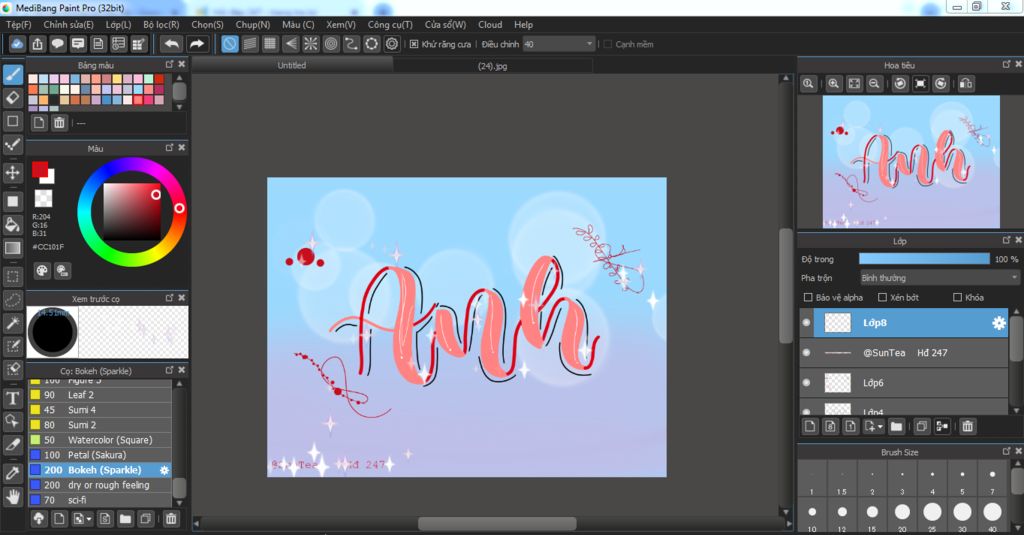Flip the navigator view horizontally
Image resolution: width=1024 pixels, height=535 pixels.
click(966, 84)
